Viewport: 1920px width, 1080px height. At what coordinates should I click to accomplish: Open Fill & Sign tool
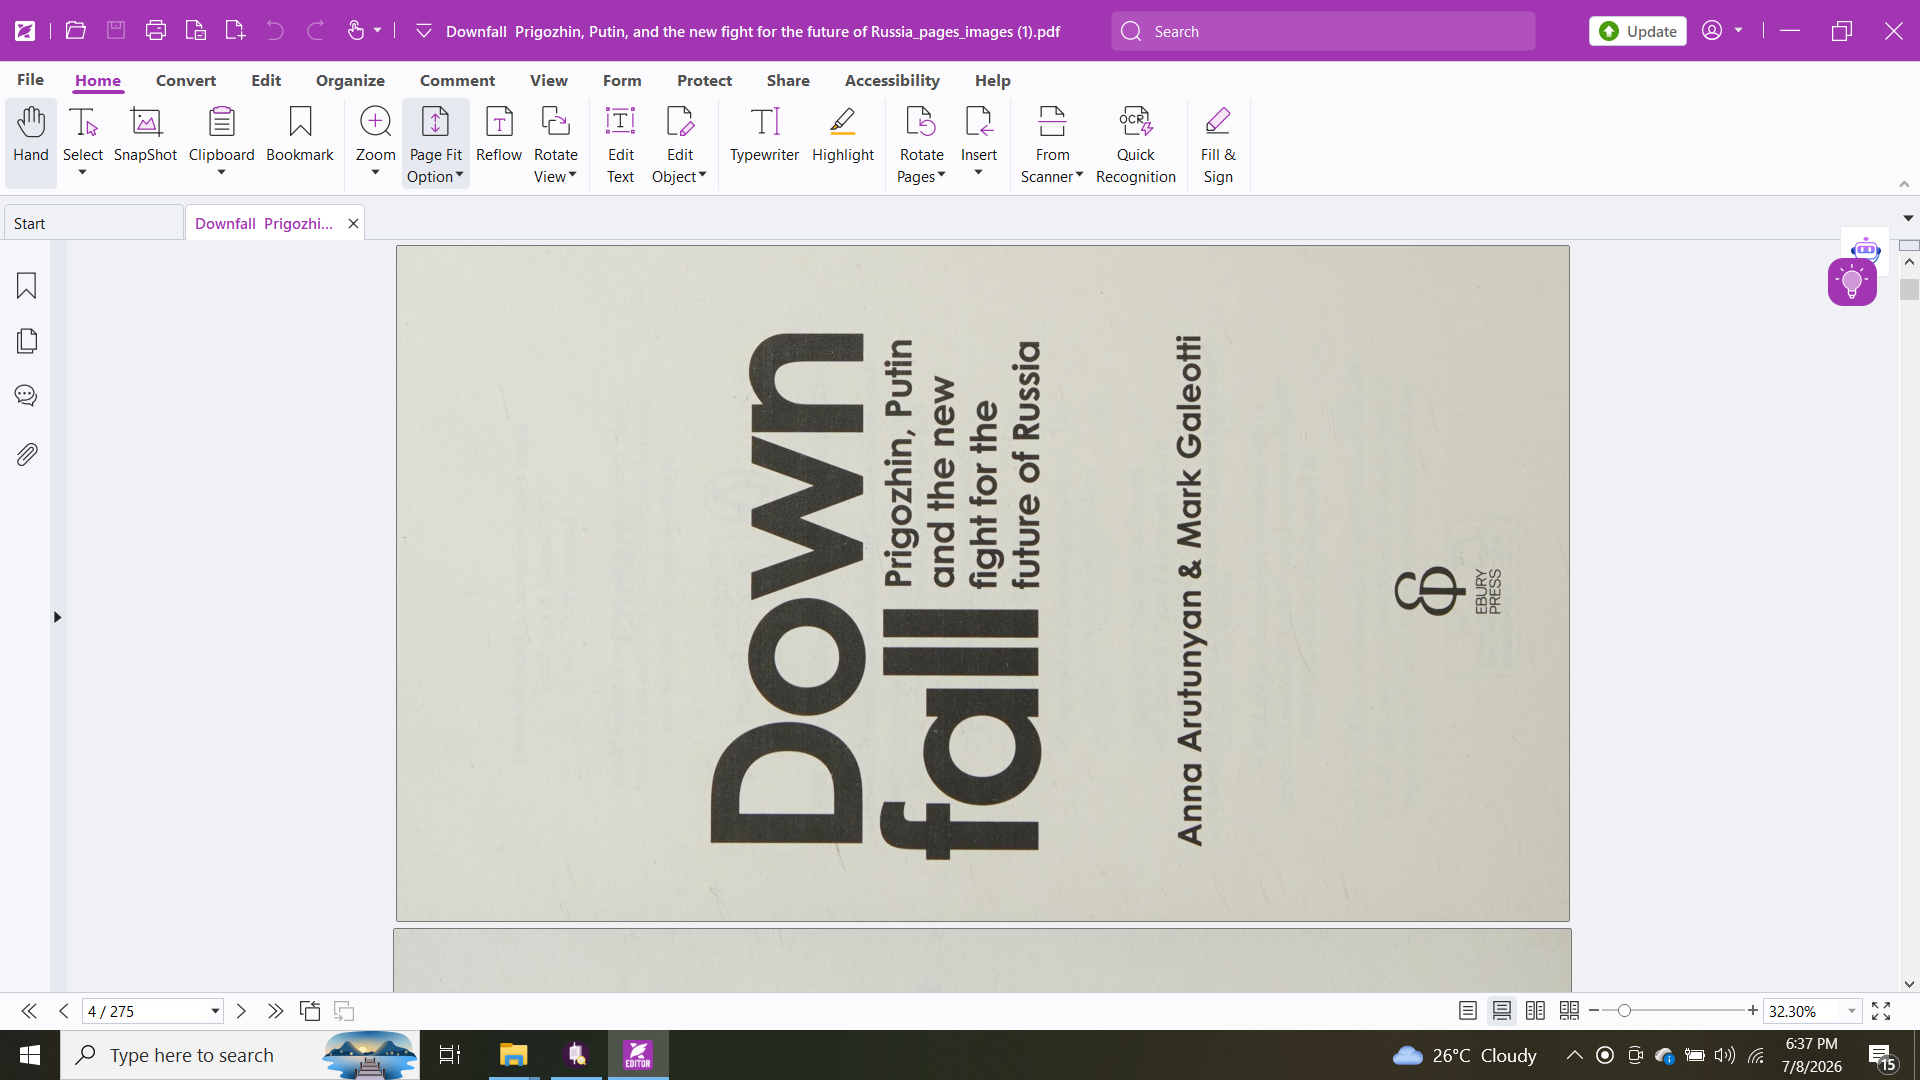click(x=1218, y=144)
